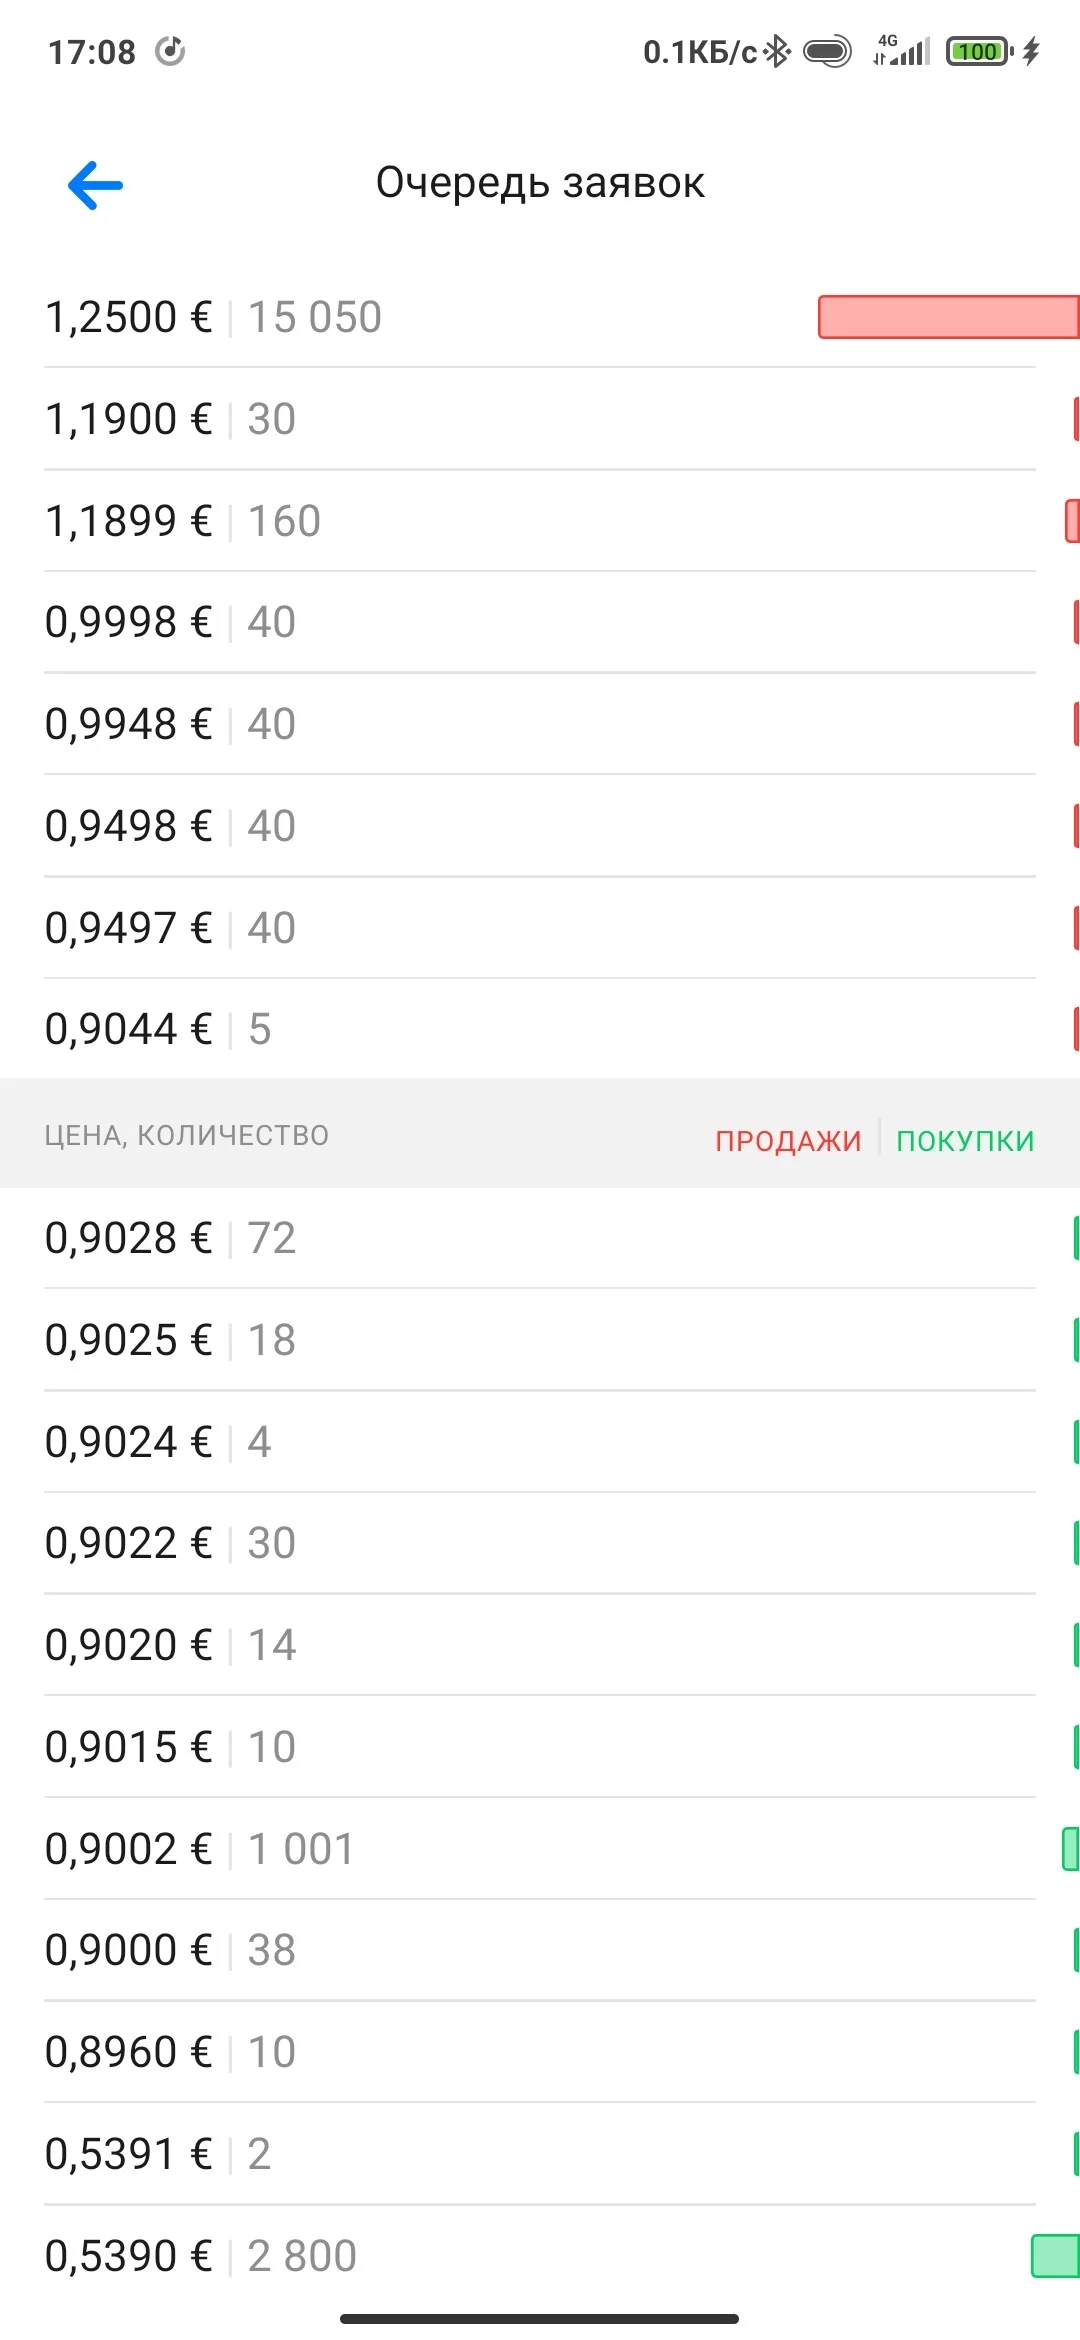Tap the green volume bar for 0,5390 €
1080x2340 pixels.
pyautogui.click(x=1055, y=2256)
